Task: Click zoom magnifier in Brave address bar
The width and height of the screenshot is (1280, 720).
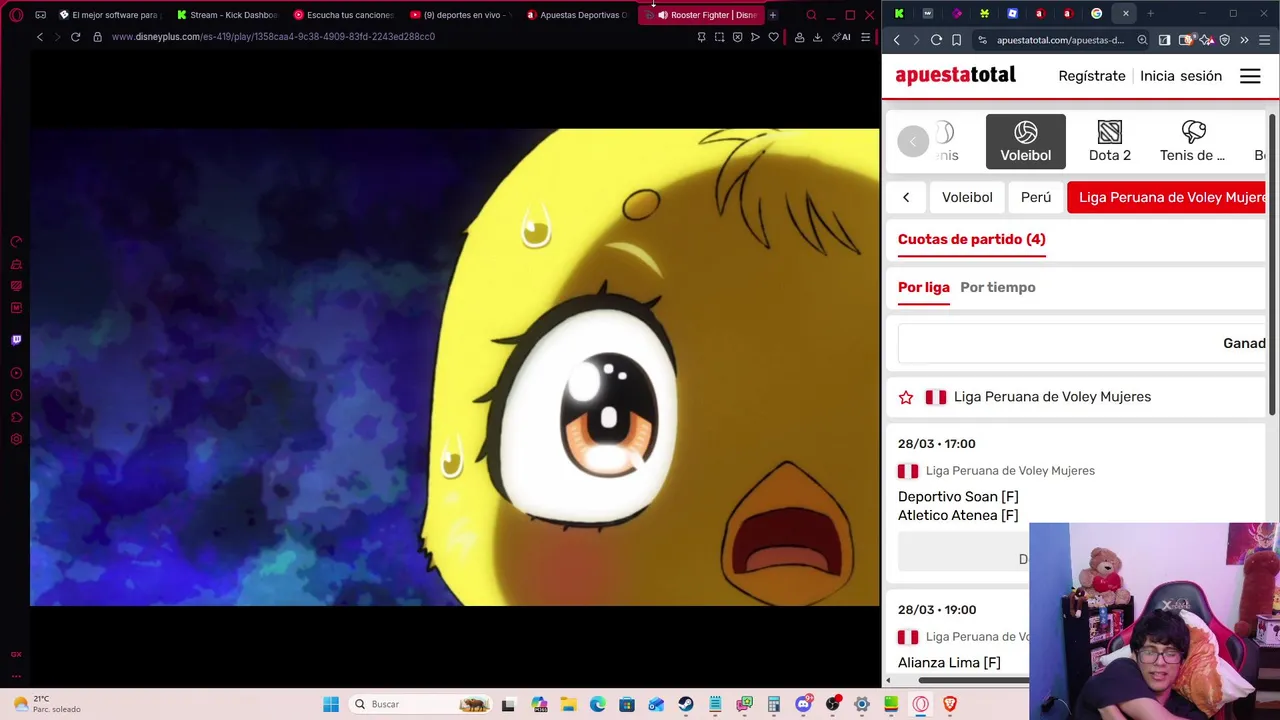Action: (x=1142, y=40)
